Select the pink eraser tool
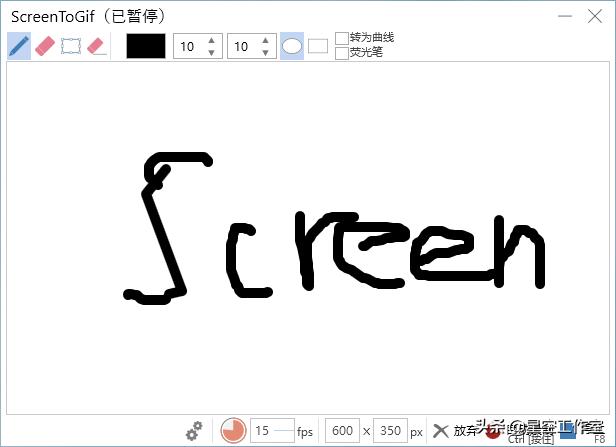Screen dimensions: 616x447 [x=45, y=46]
